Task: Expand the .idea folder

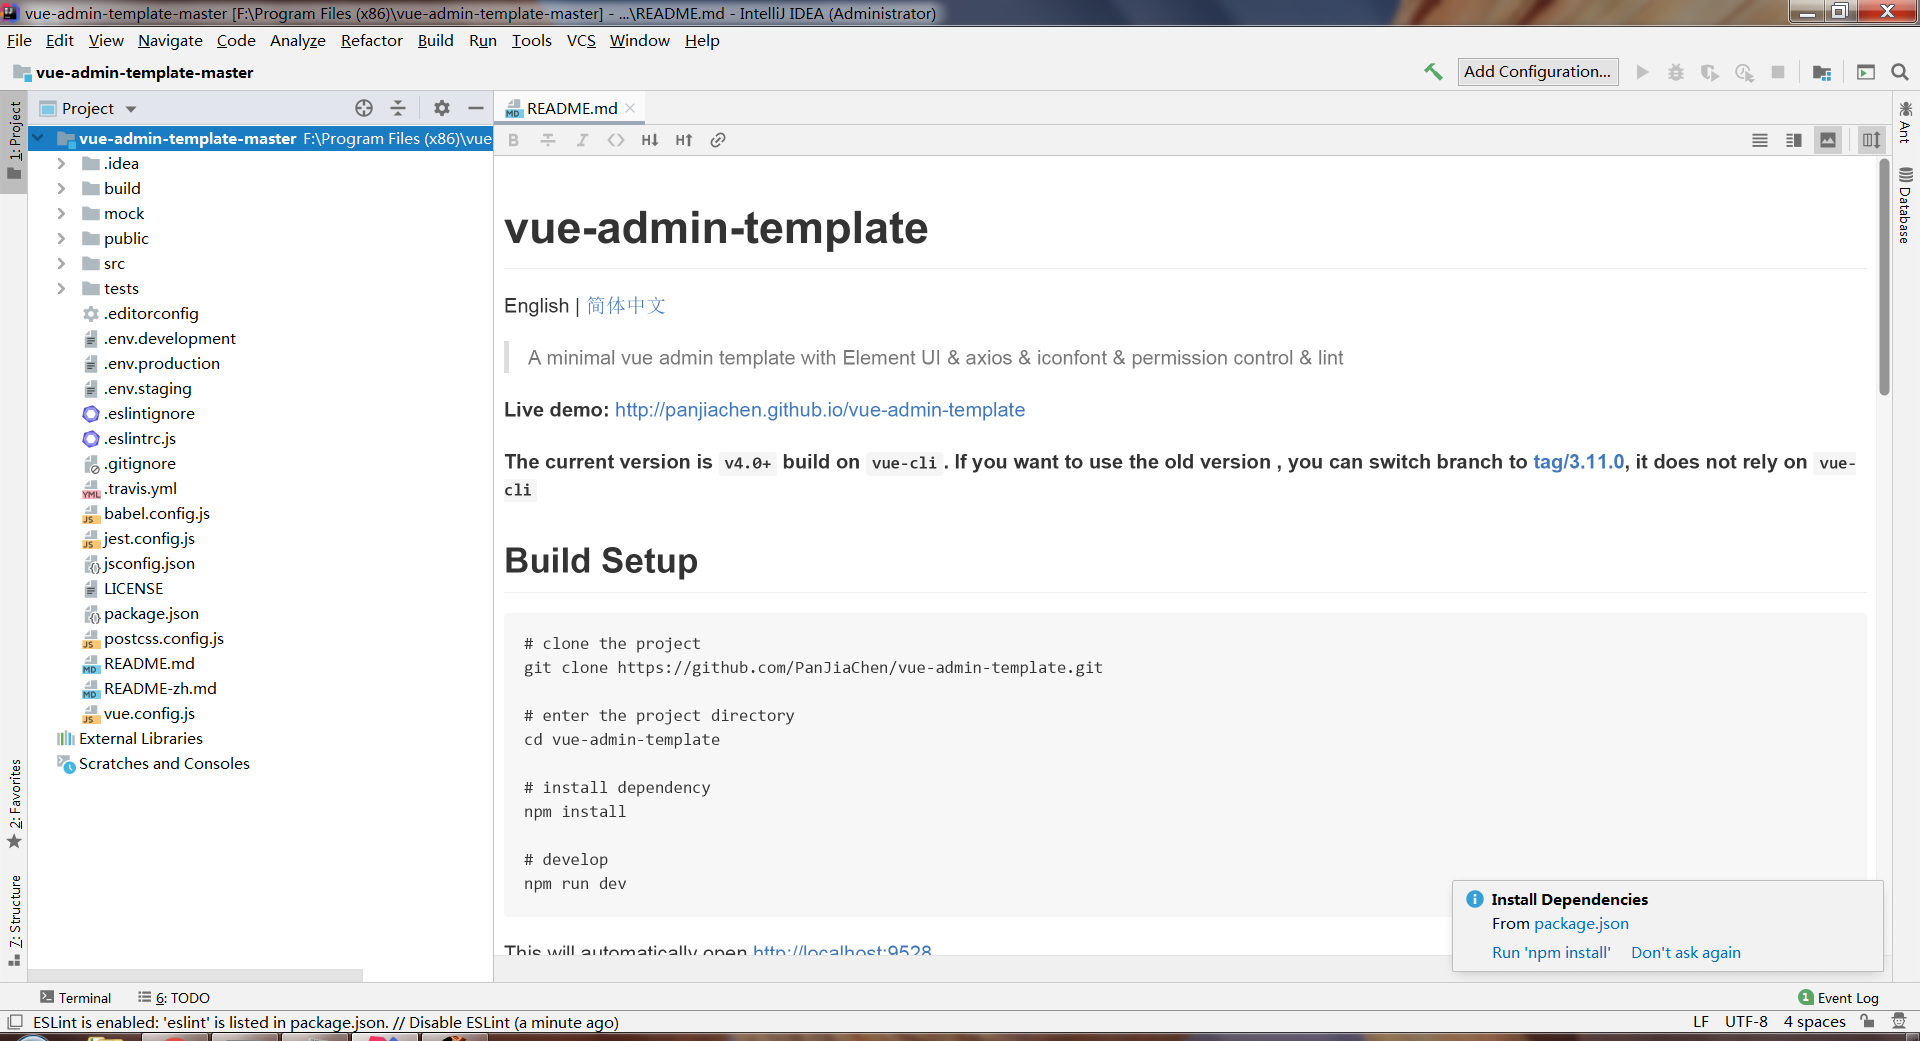Action: (61, 163)
